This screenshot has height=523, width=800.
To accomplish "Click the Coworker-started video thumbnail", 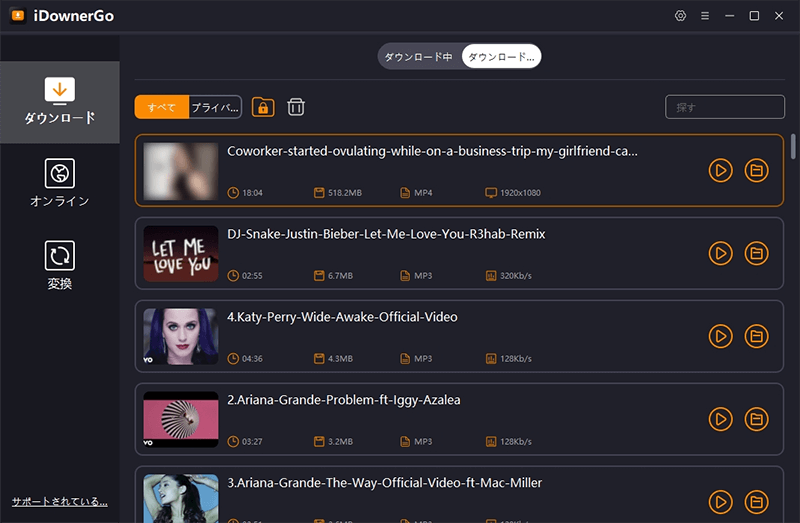I will (x=181, y=171).
